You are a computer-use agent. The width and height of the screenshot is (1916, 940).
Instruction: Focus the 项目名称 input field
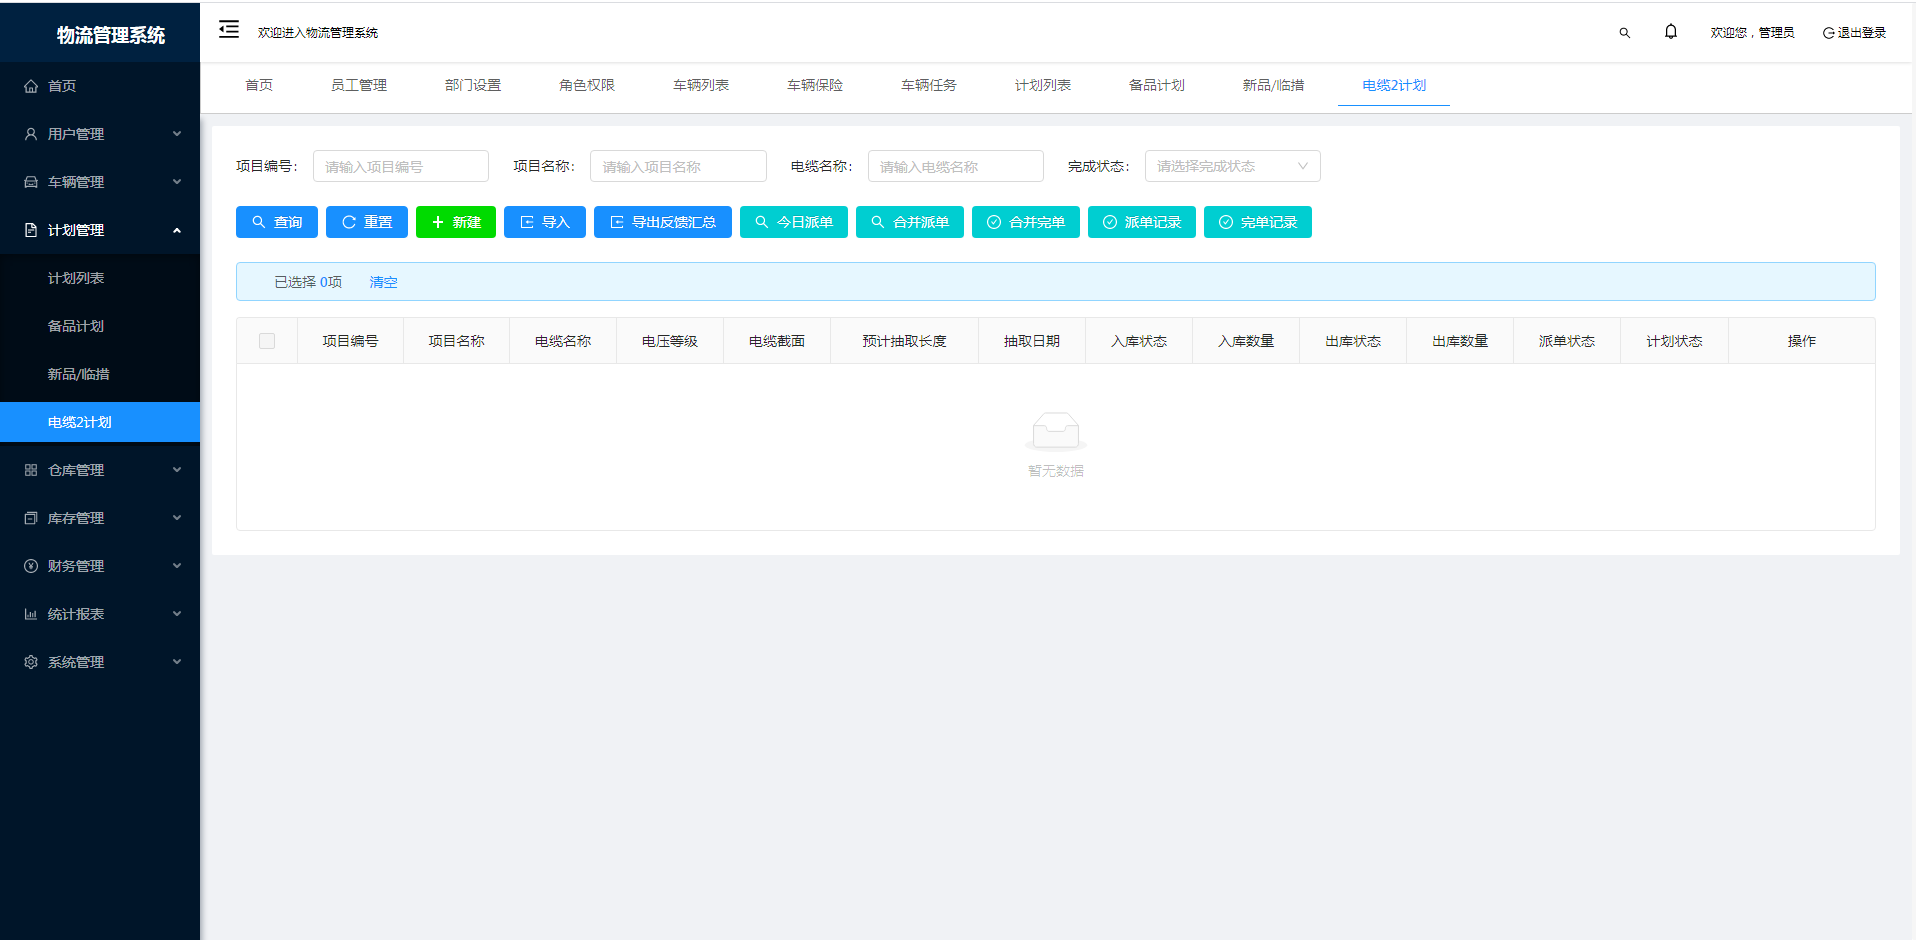pyautogui.click(x=678, y=166)
